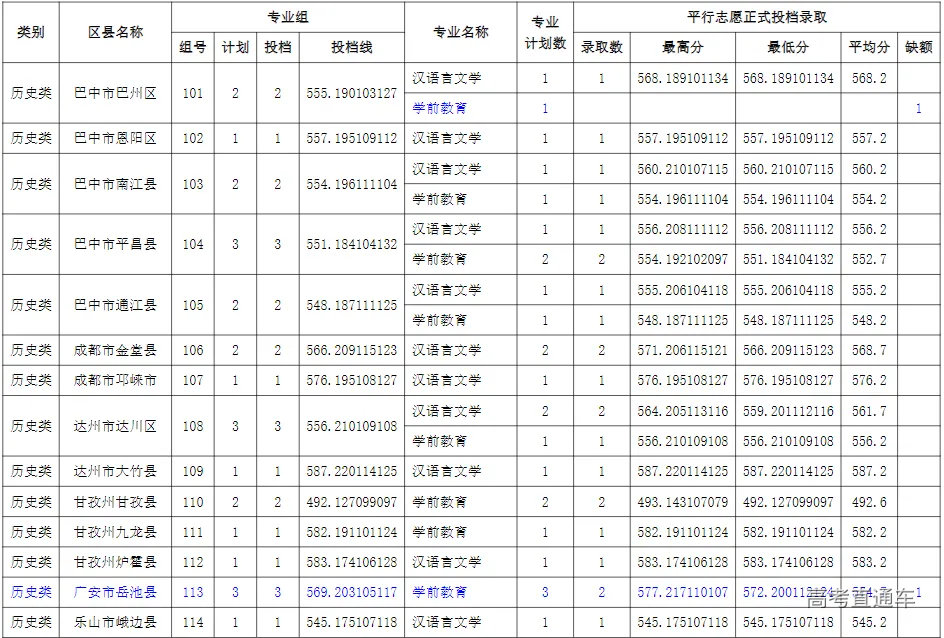Select the blue group number 113

pos(193,592)
